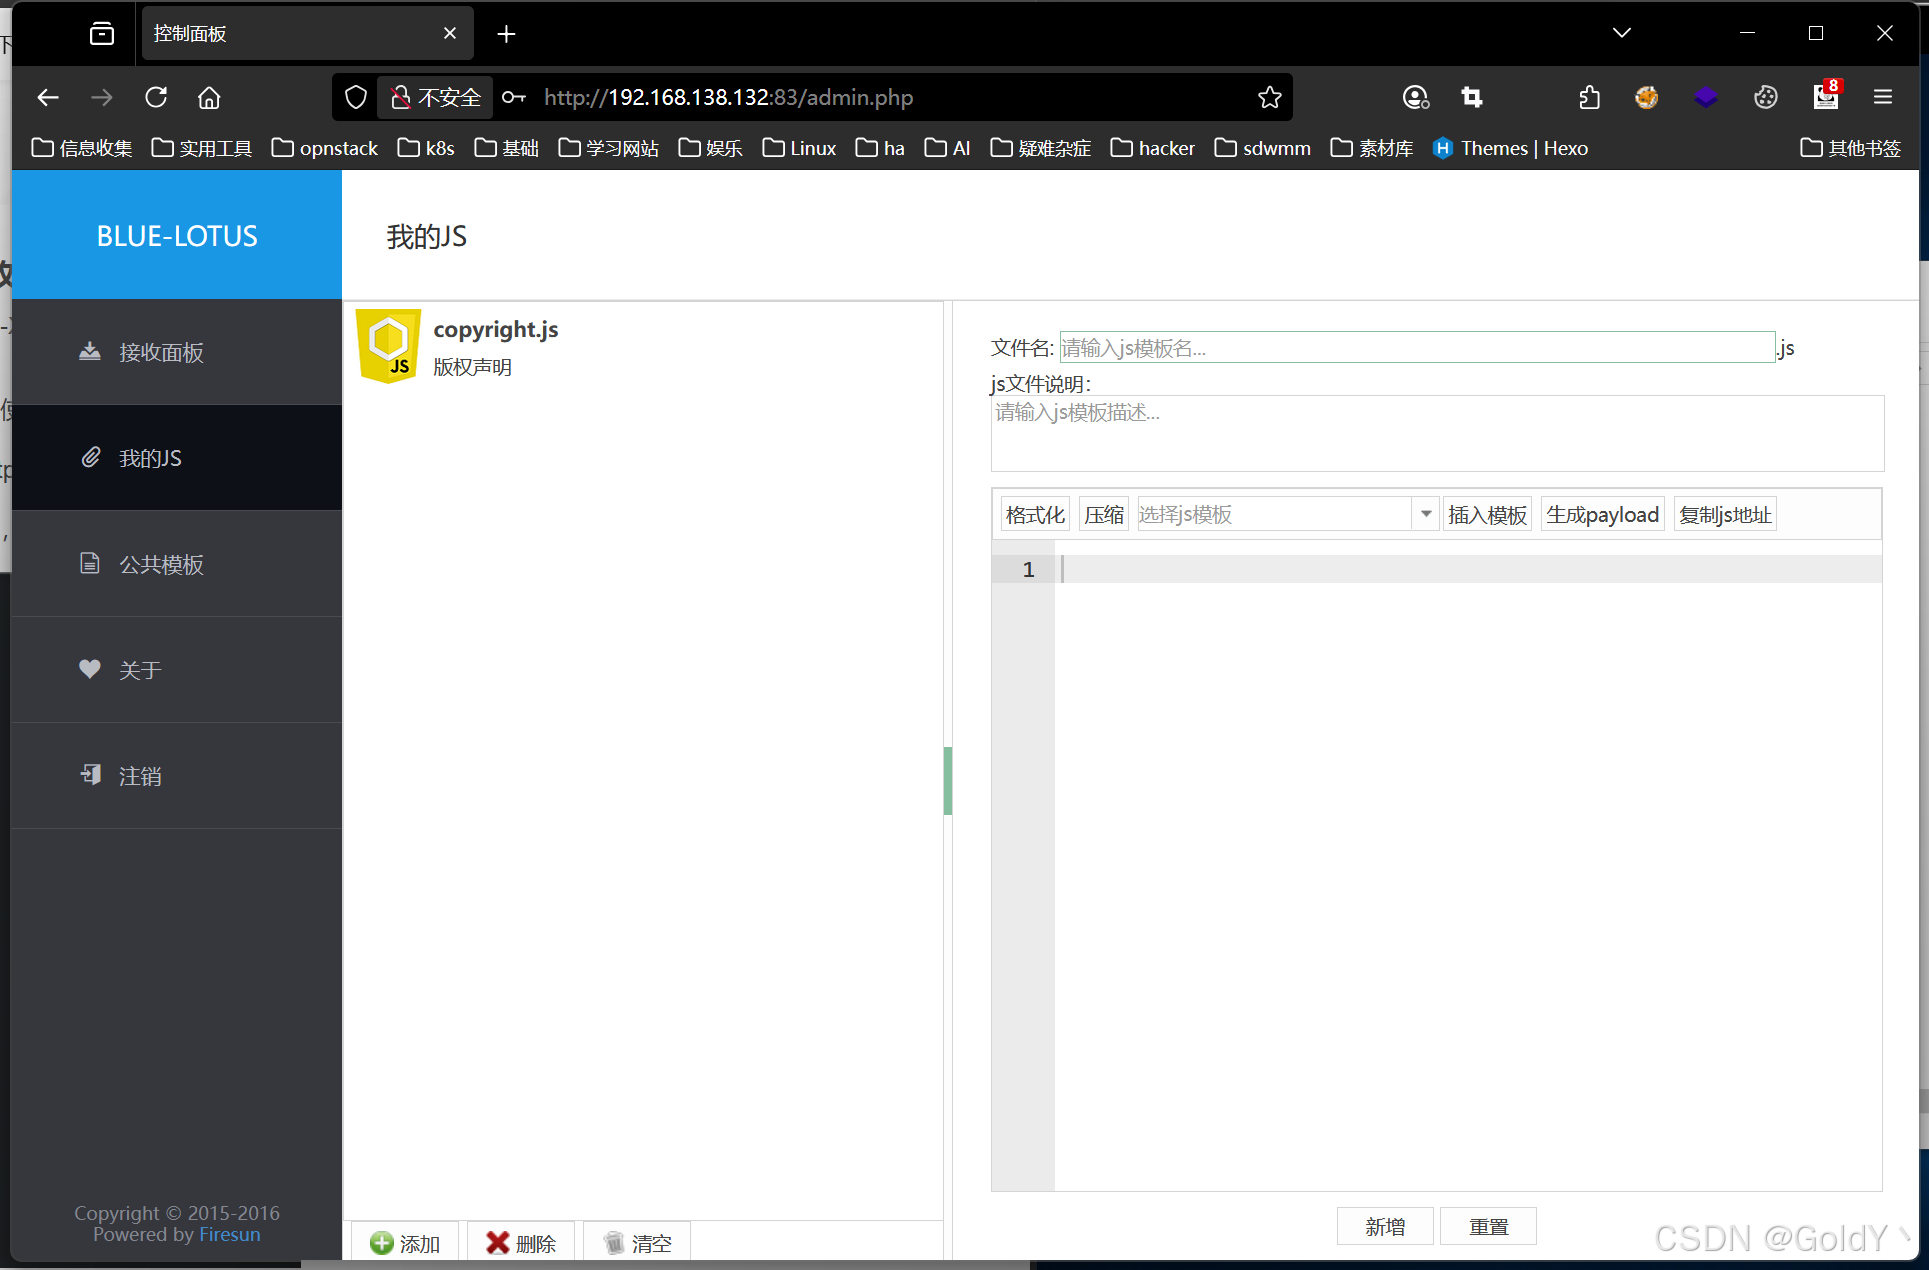1929x1270 pixels.
Task: Click the 格式化 toolbar button
Action: click(x=1034, y=514)
